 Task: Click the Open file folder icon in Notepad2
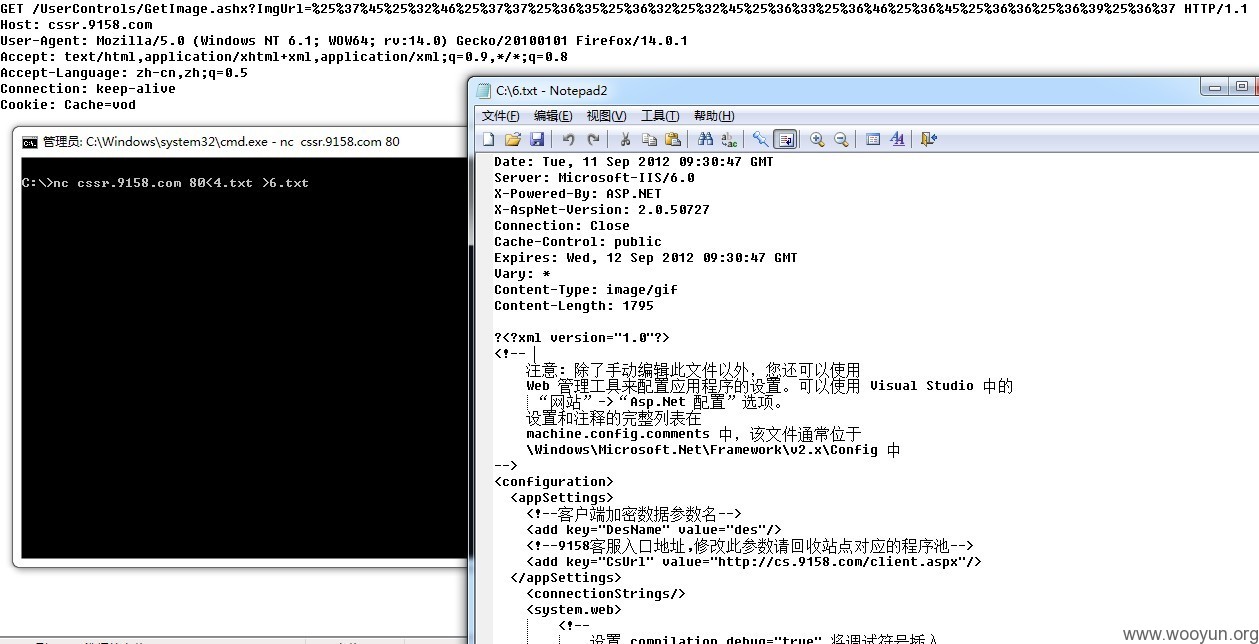coord(513,139)
